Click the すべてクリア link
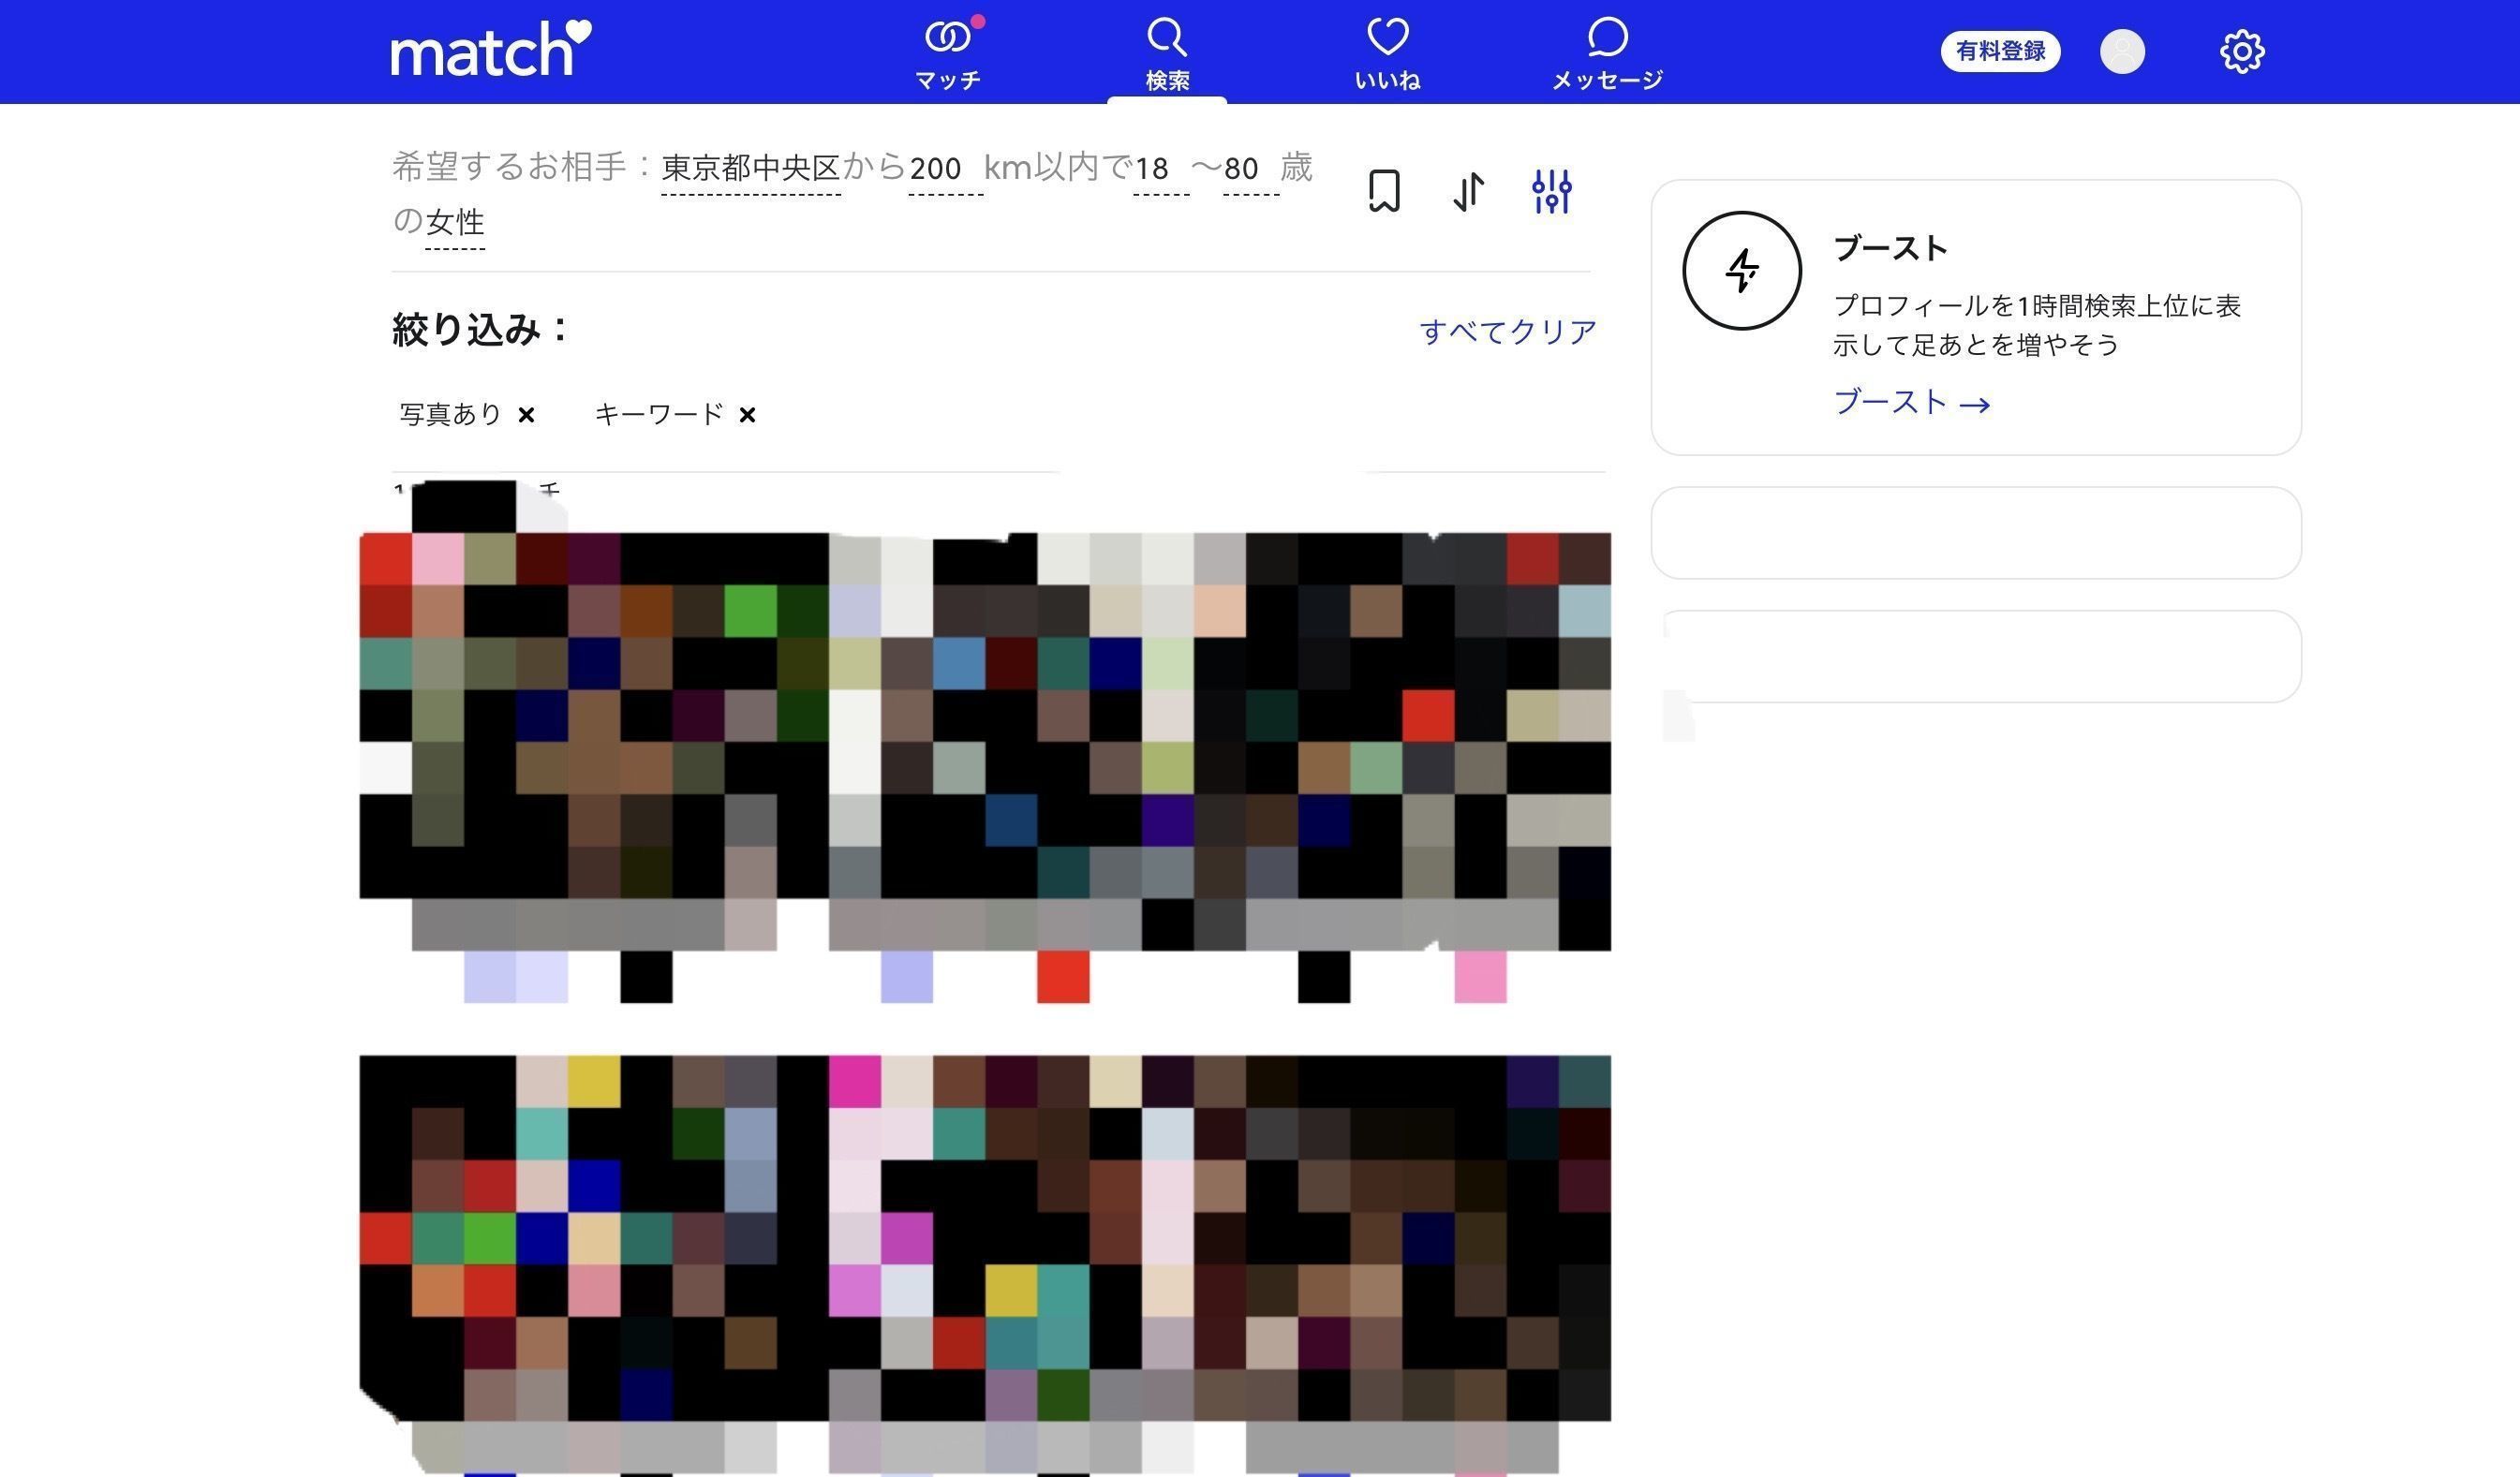 point(1507,331)
